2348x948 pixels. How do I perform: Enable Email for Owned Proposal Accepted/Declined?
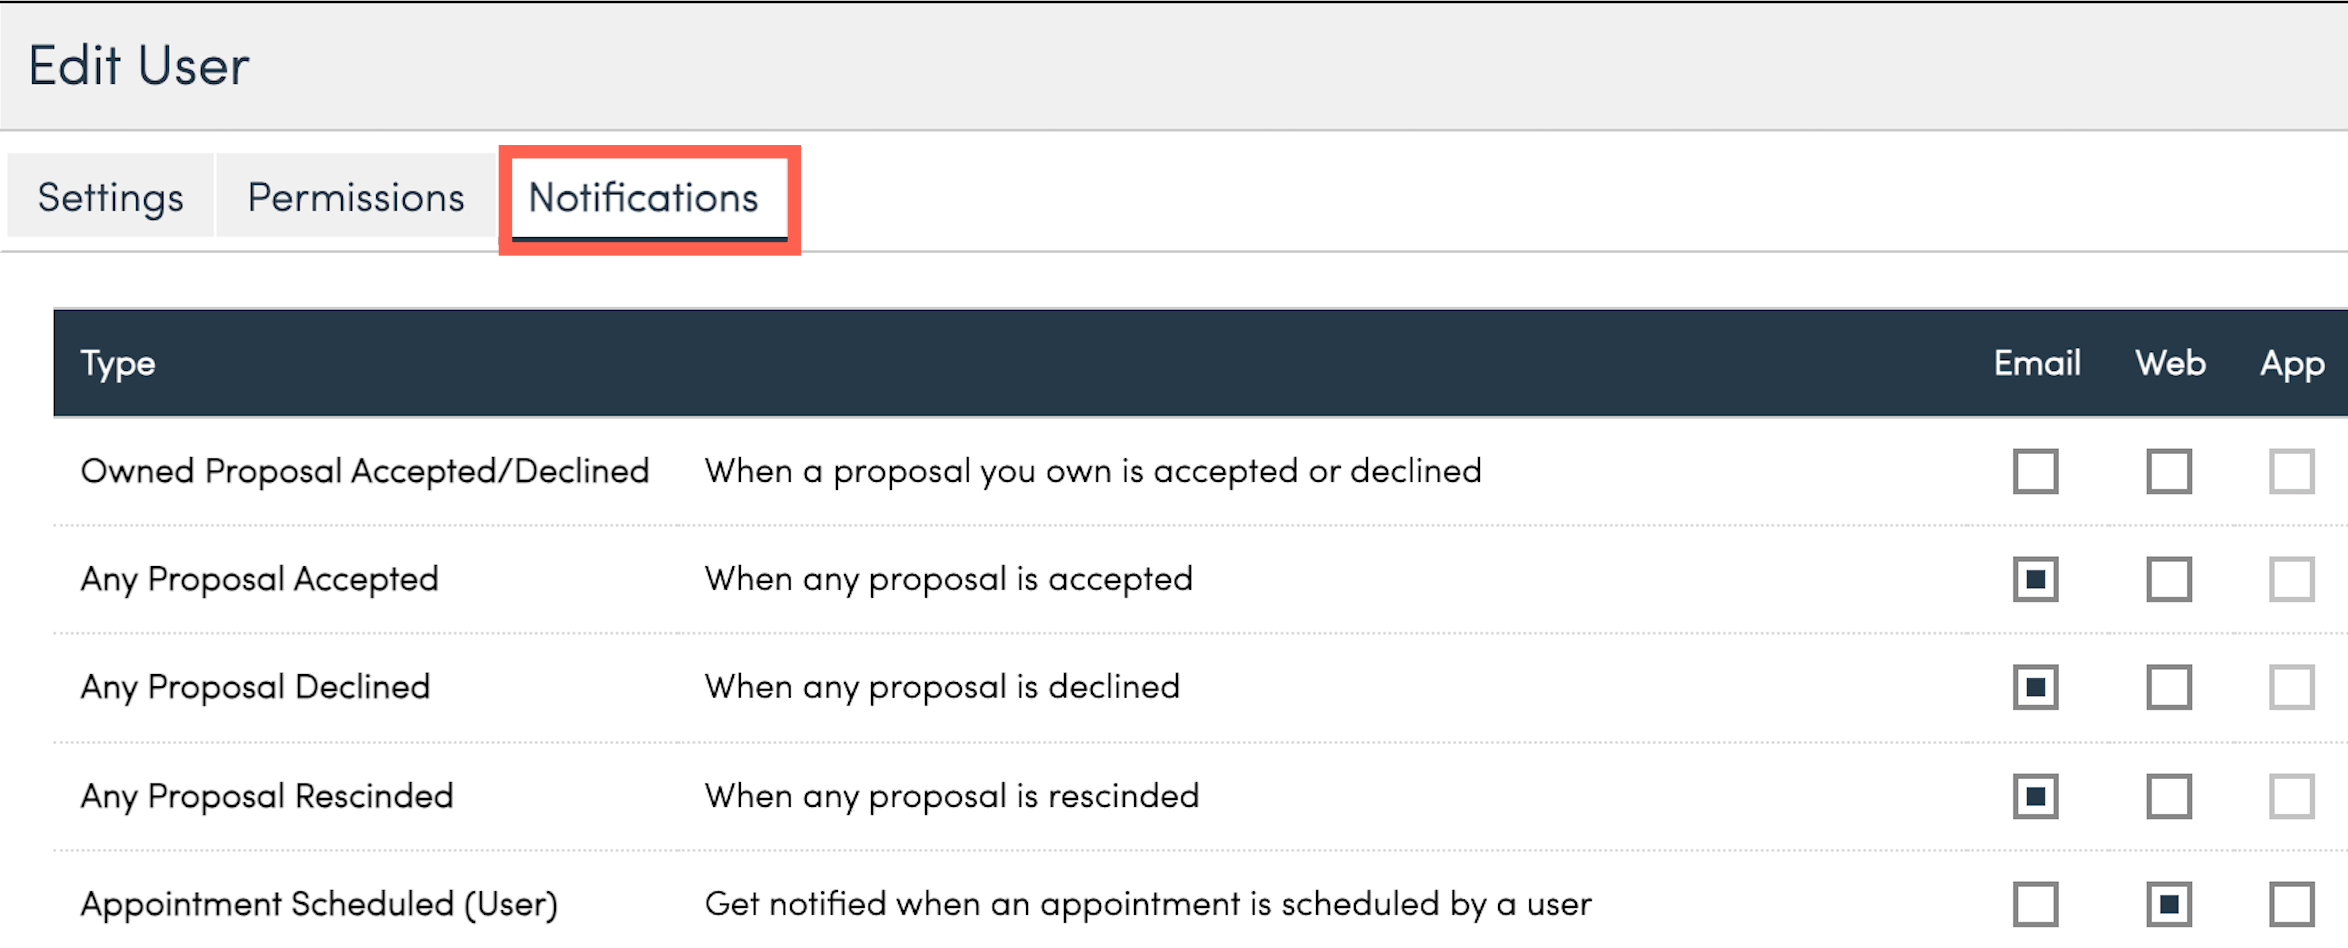tap(2035, 471)
